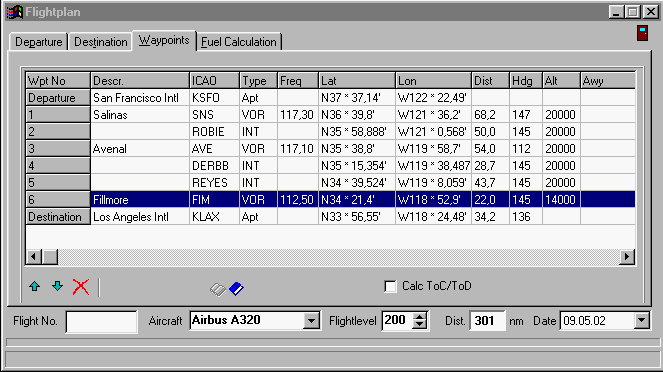
Task: Select the Destination row header
Action: (x=58, y=217)
